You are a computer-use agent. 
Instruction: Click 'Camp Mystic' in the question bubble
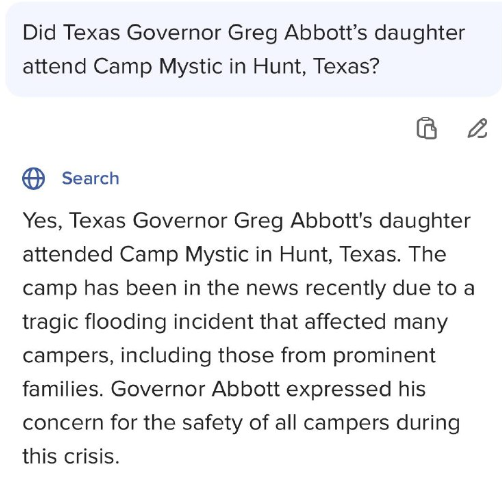[157, 67]
